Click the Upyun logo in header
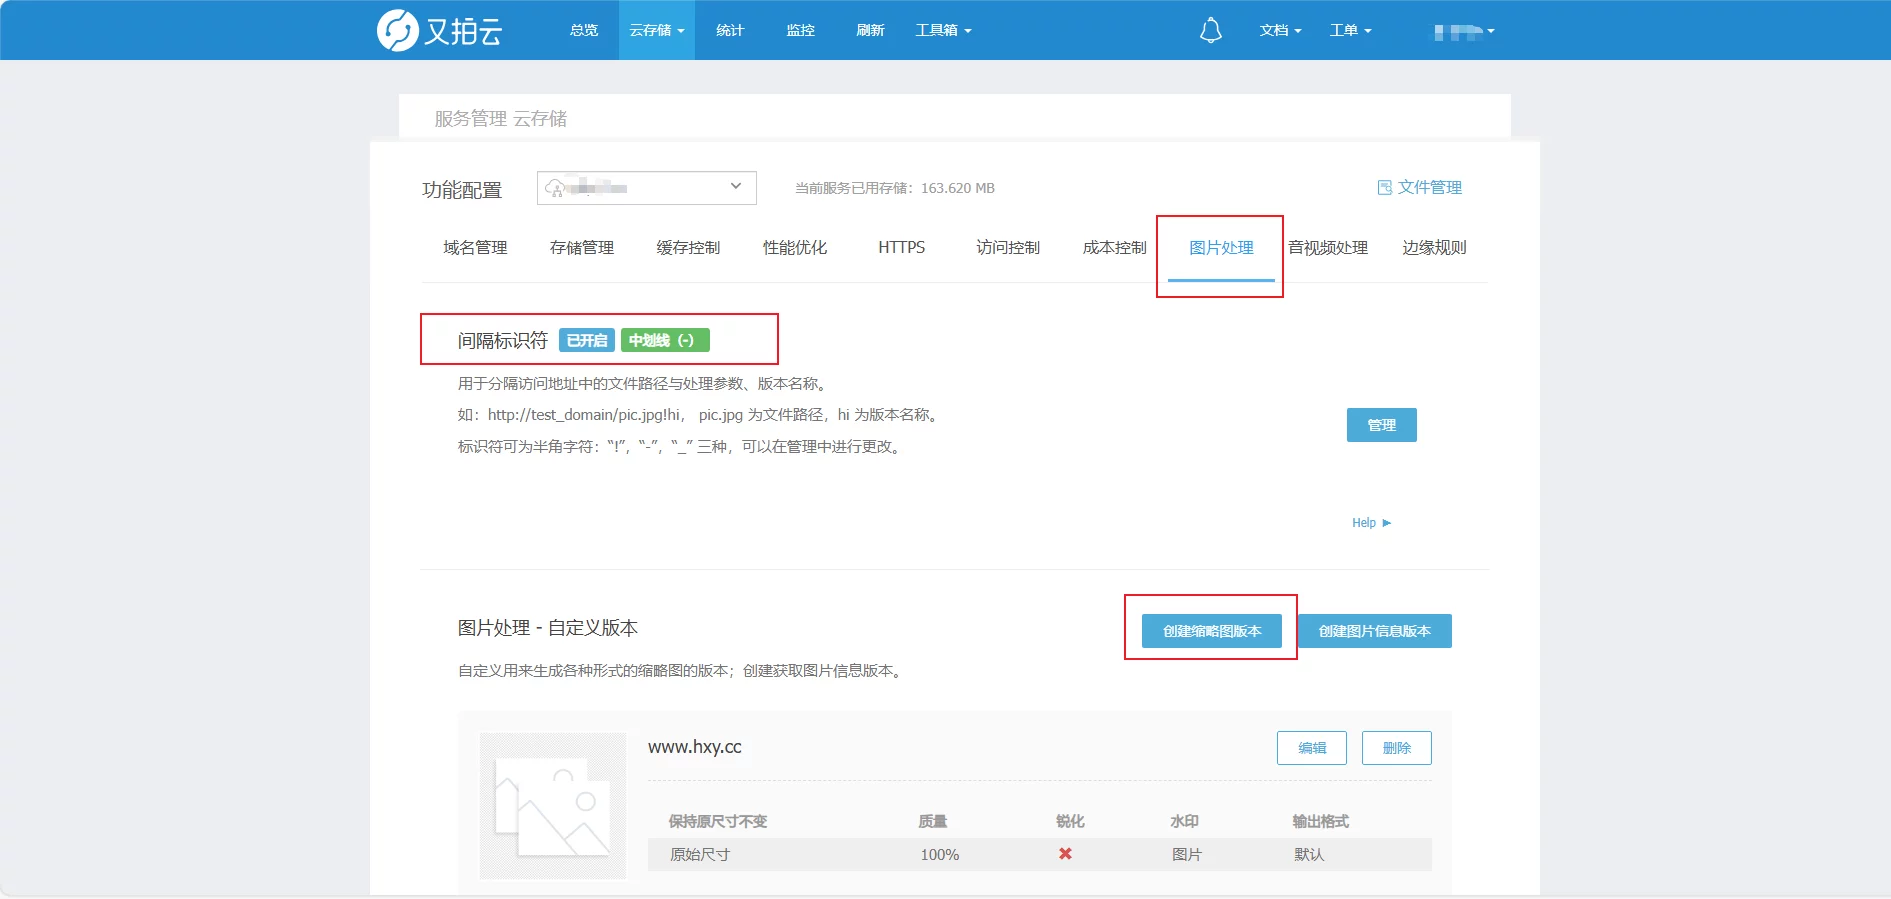 (439, 31)
